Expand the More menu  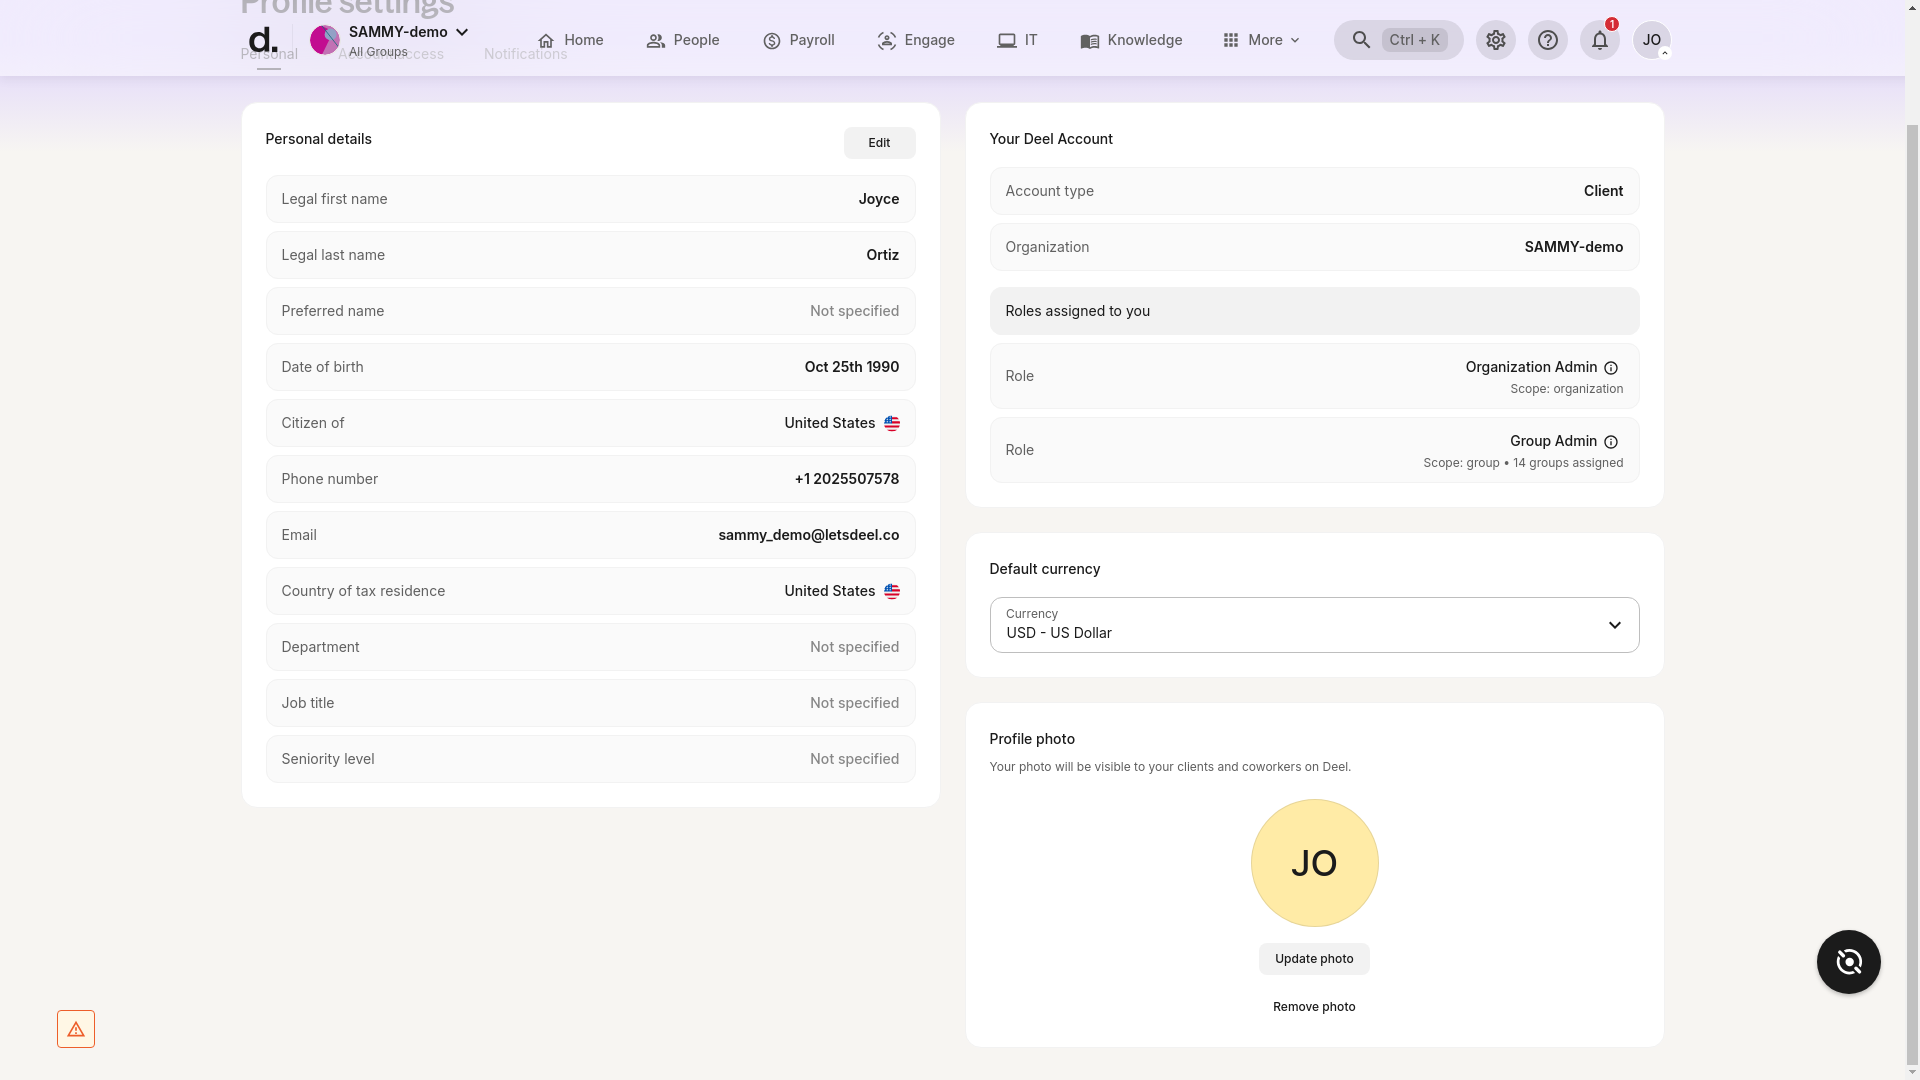pyautogui.click(x=1261, y=40)
